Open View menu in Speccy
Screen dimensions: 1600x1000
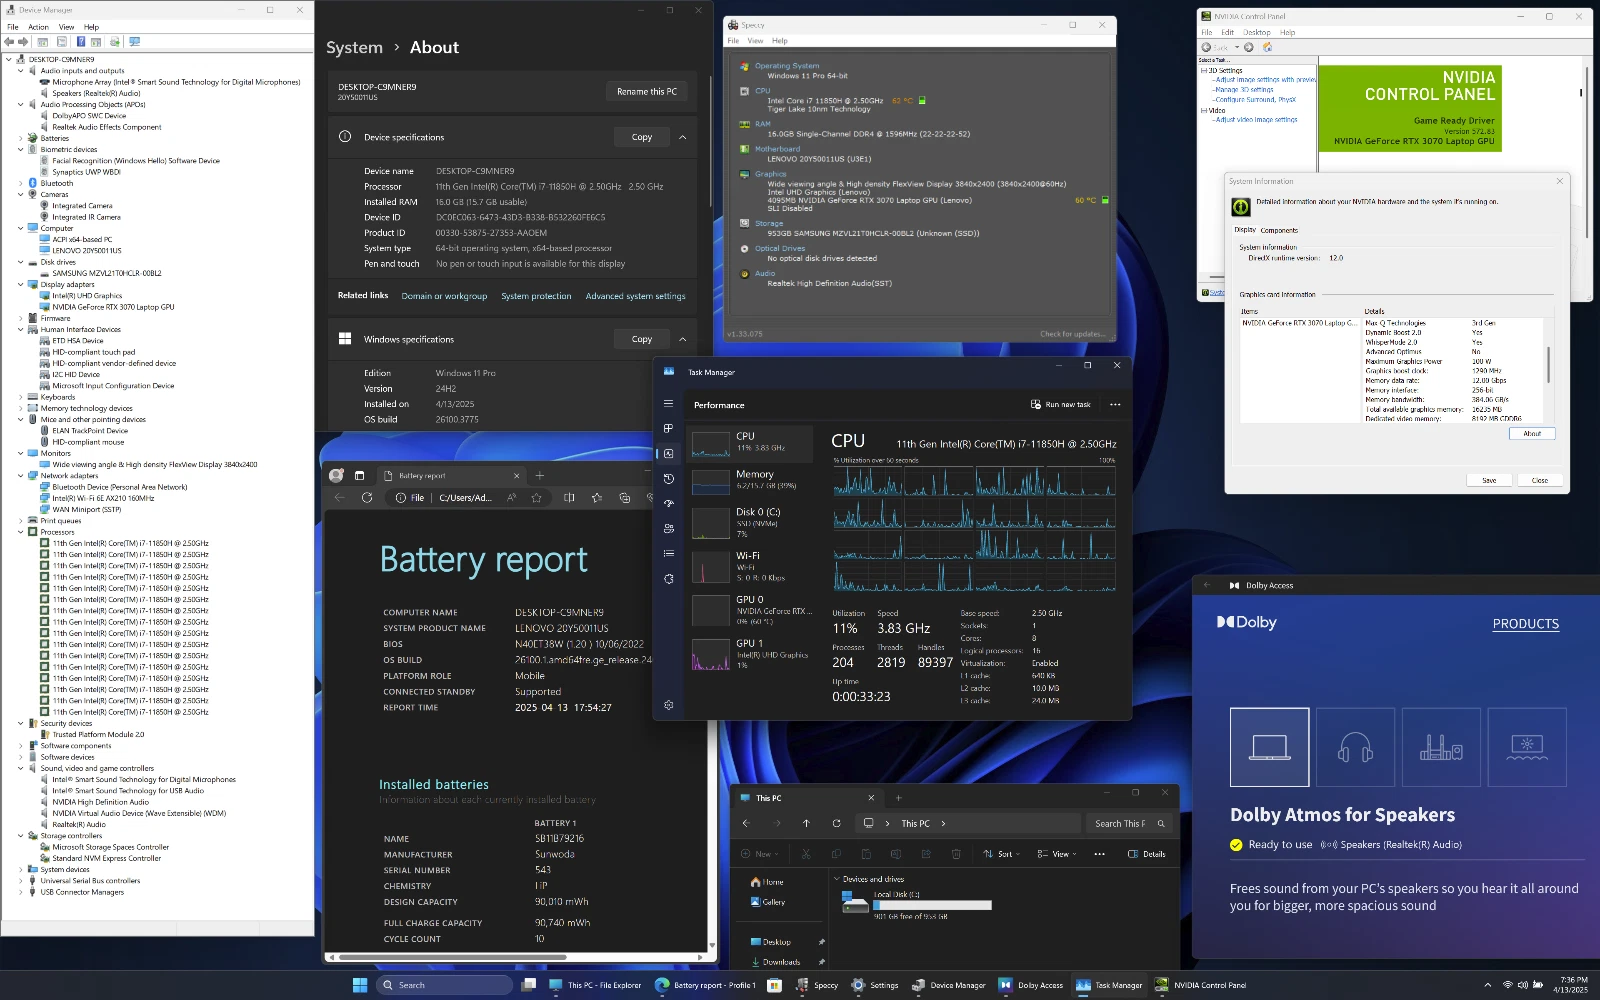(x=755, y=41)
